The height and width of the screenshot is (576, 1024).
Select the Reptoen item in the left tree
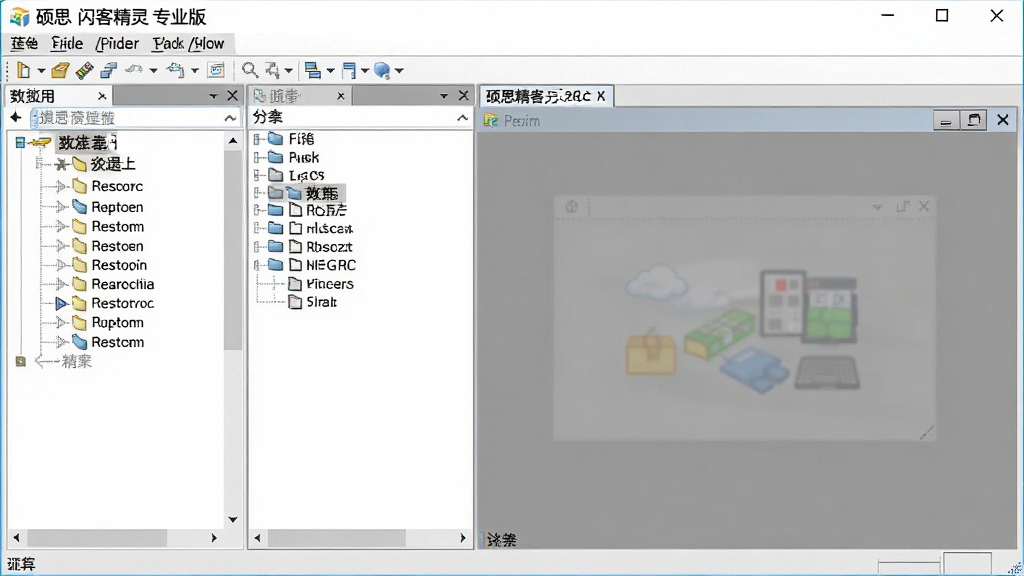(118, 208)
